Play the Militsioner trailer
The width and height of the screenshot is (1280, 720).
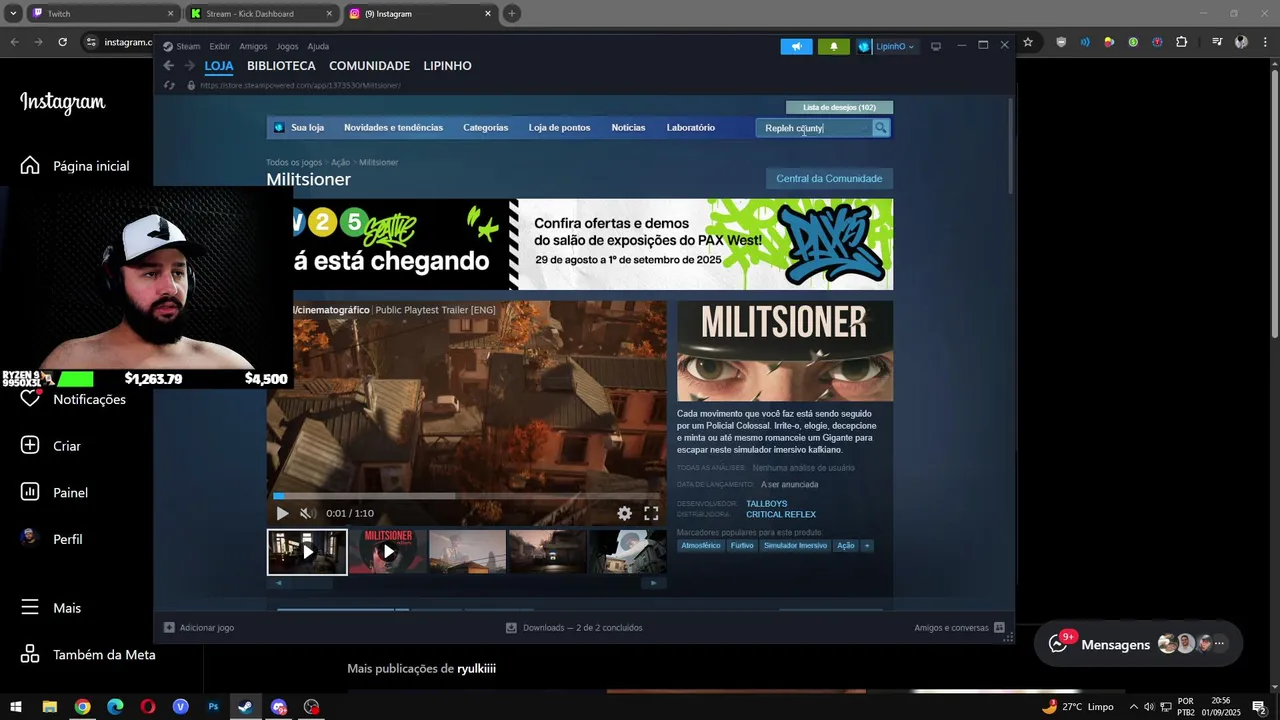[x=282, y=513]
